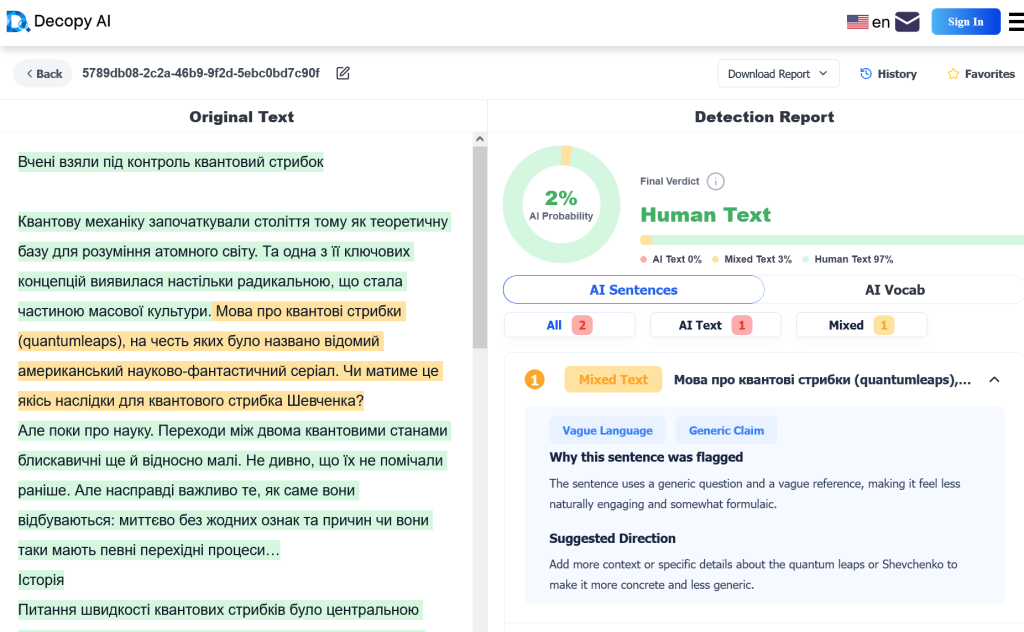This screenshot has height=632, width=1024.
Task: Click the report ID 5789db08 title
Action: 200,73
